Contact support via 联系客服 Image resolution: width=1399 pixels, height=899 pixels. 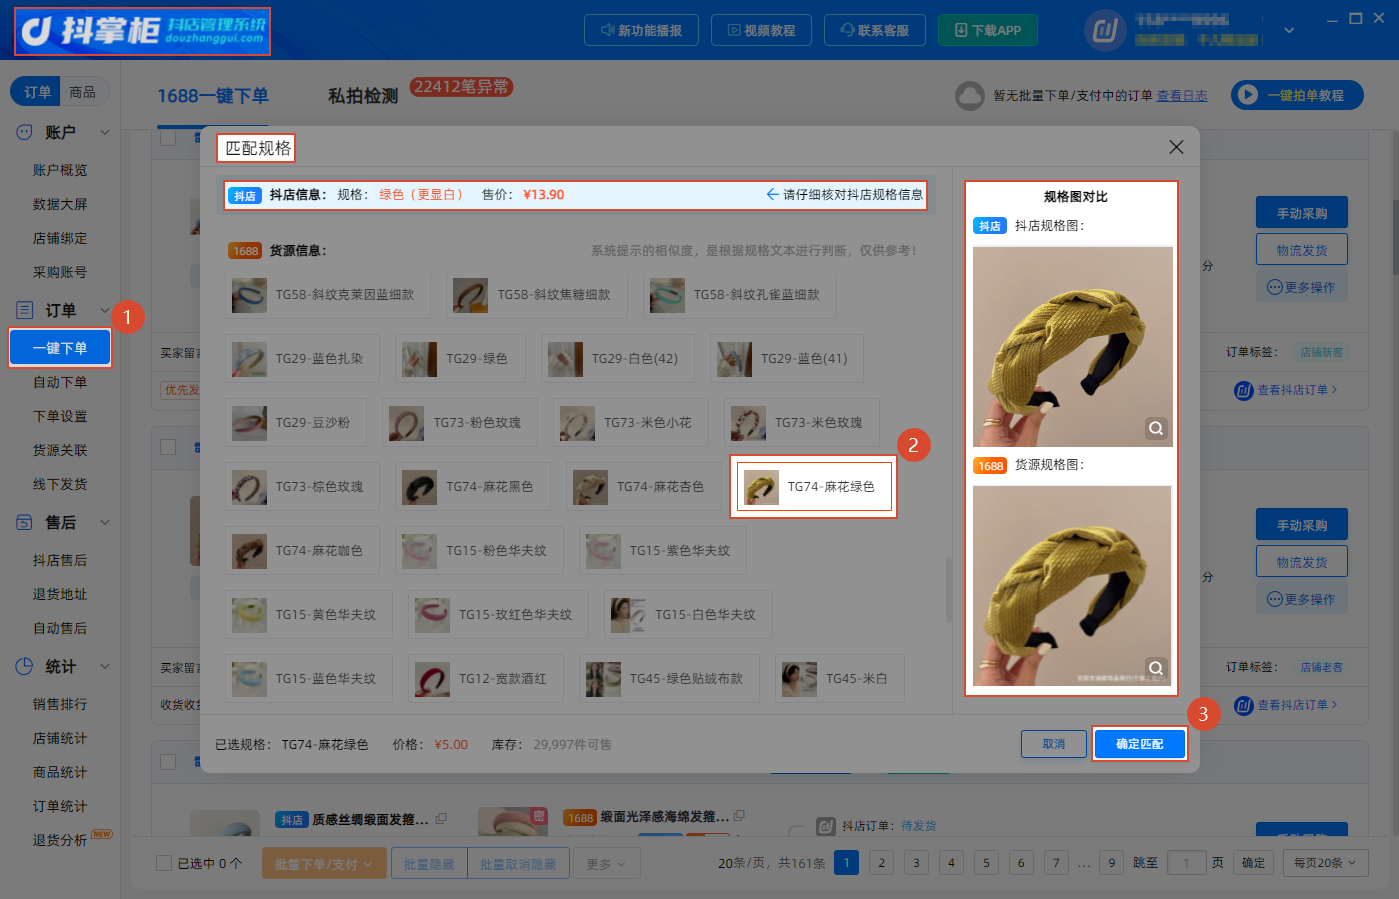coord(875,30)
